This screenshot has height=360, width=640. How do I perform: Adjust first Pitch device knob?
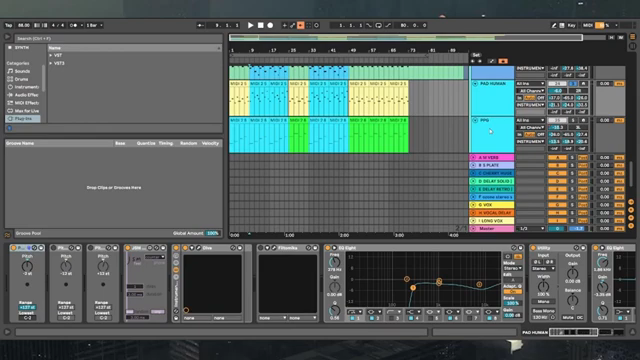tap(27, 266)
